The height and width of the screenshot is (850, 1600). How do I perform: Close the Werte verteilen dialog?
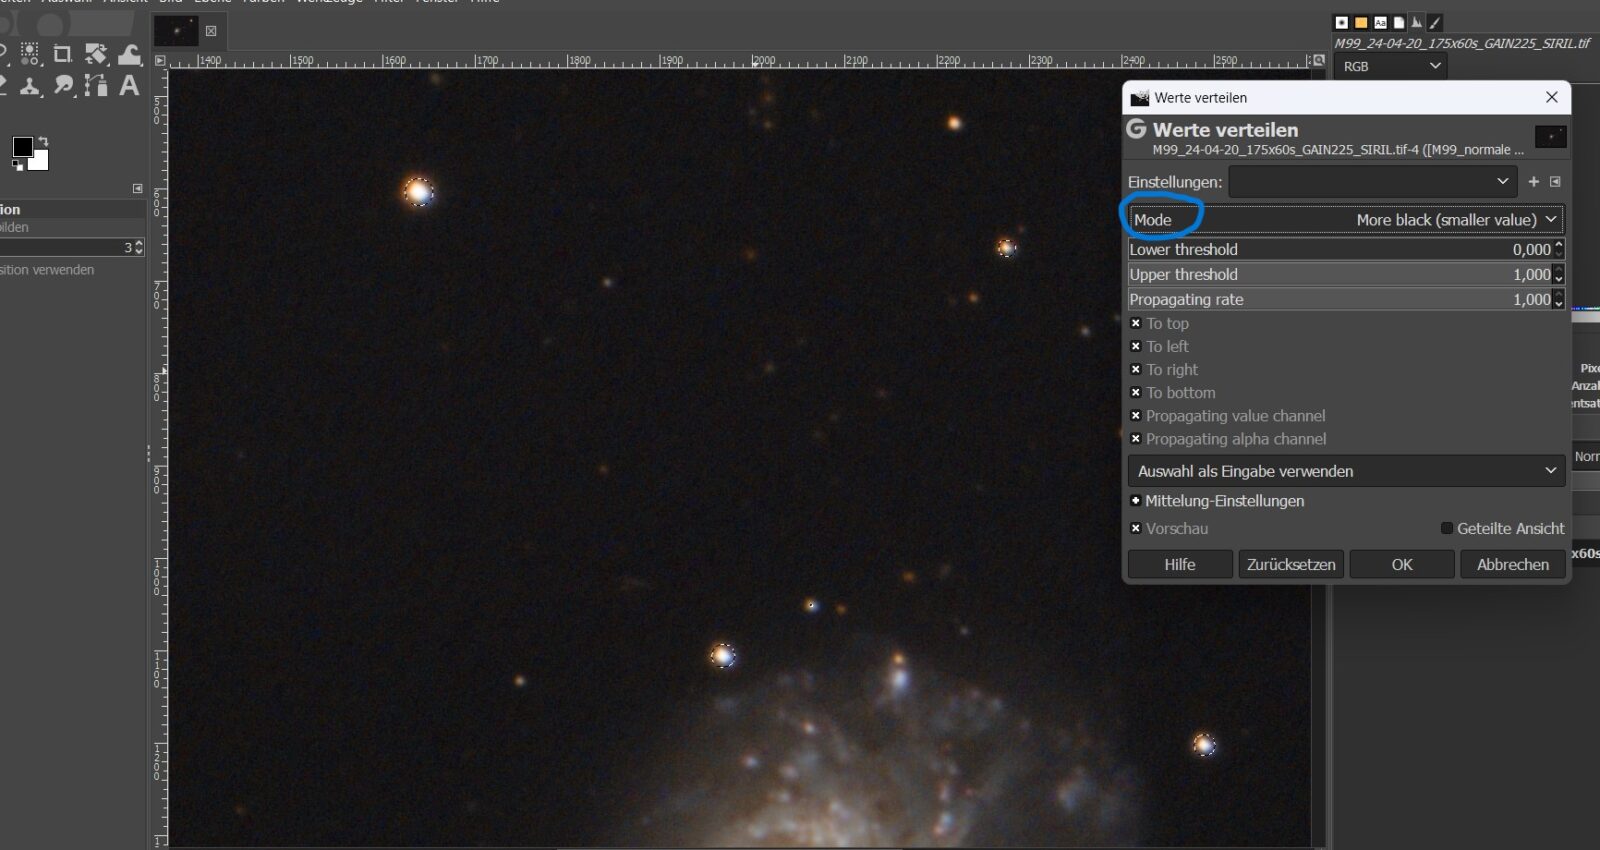(1552, 97)
